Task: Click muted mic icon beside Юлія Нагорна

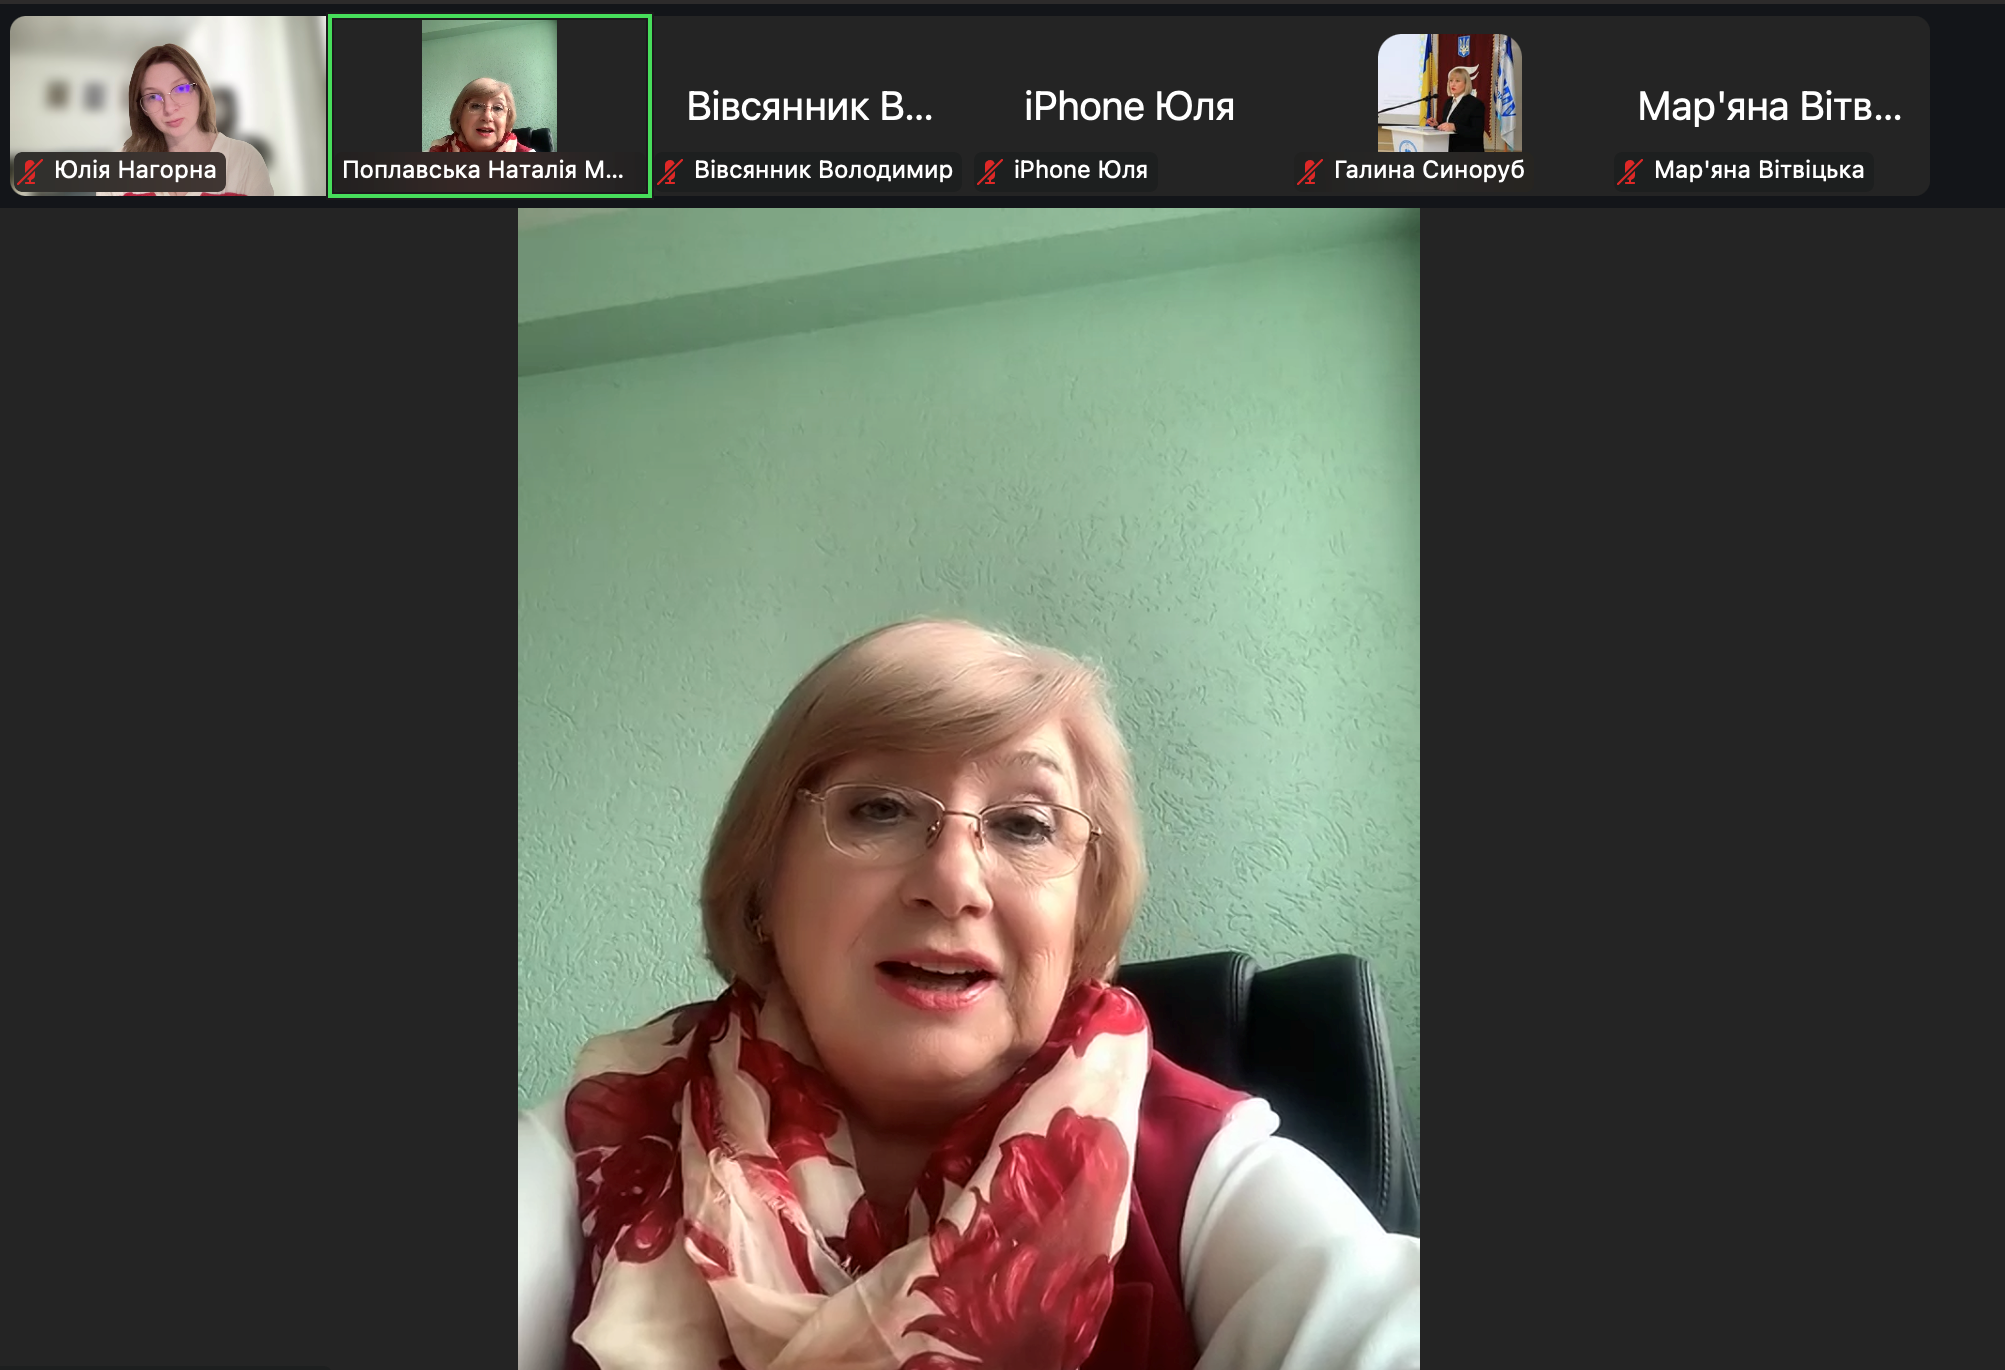Action: pos(30,171)
